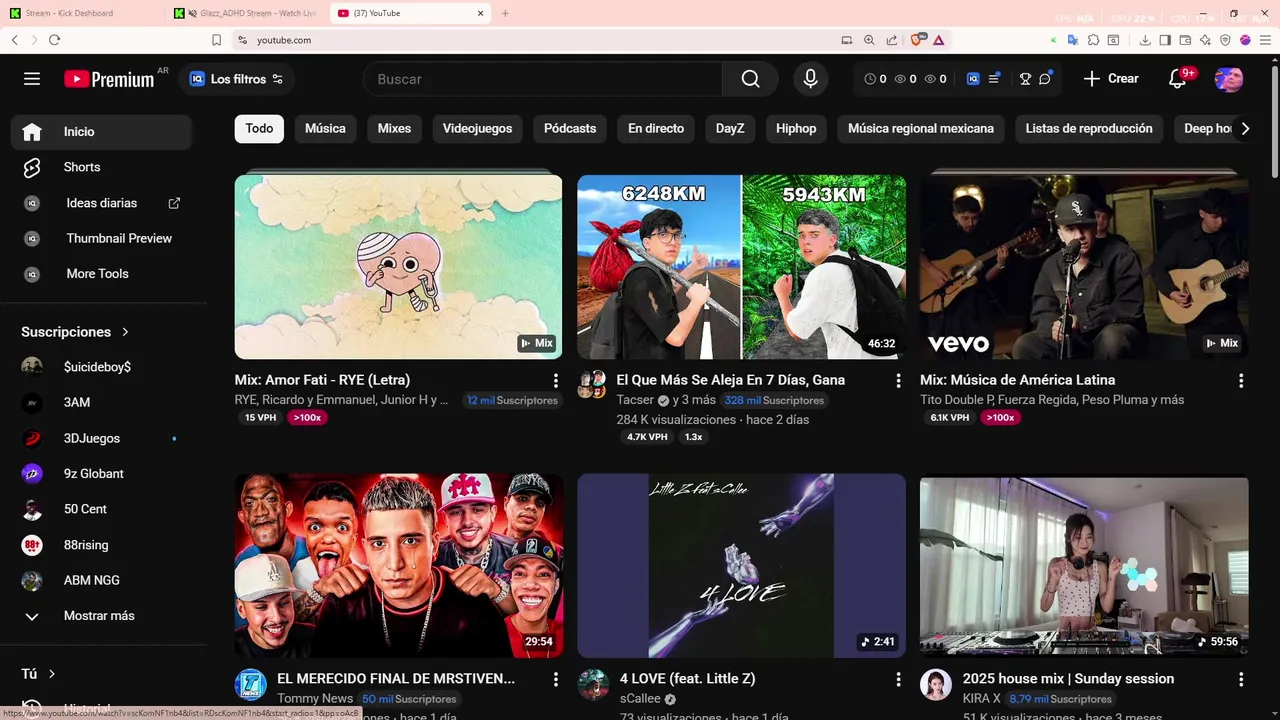Go to Inicio in the sidebar
The height and width of the screenshot is (720, 1280).
tap(101, 132)
